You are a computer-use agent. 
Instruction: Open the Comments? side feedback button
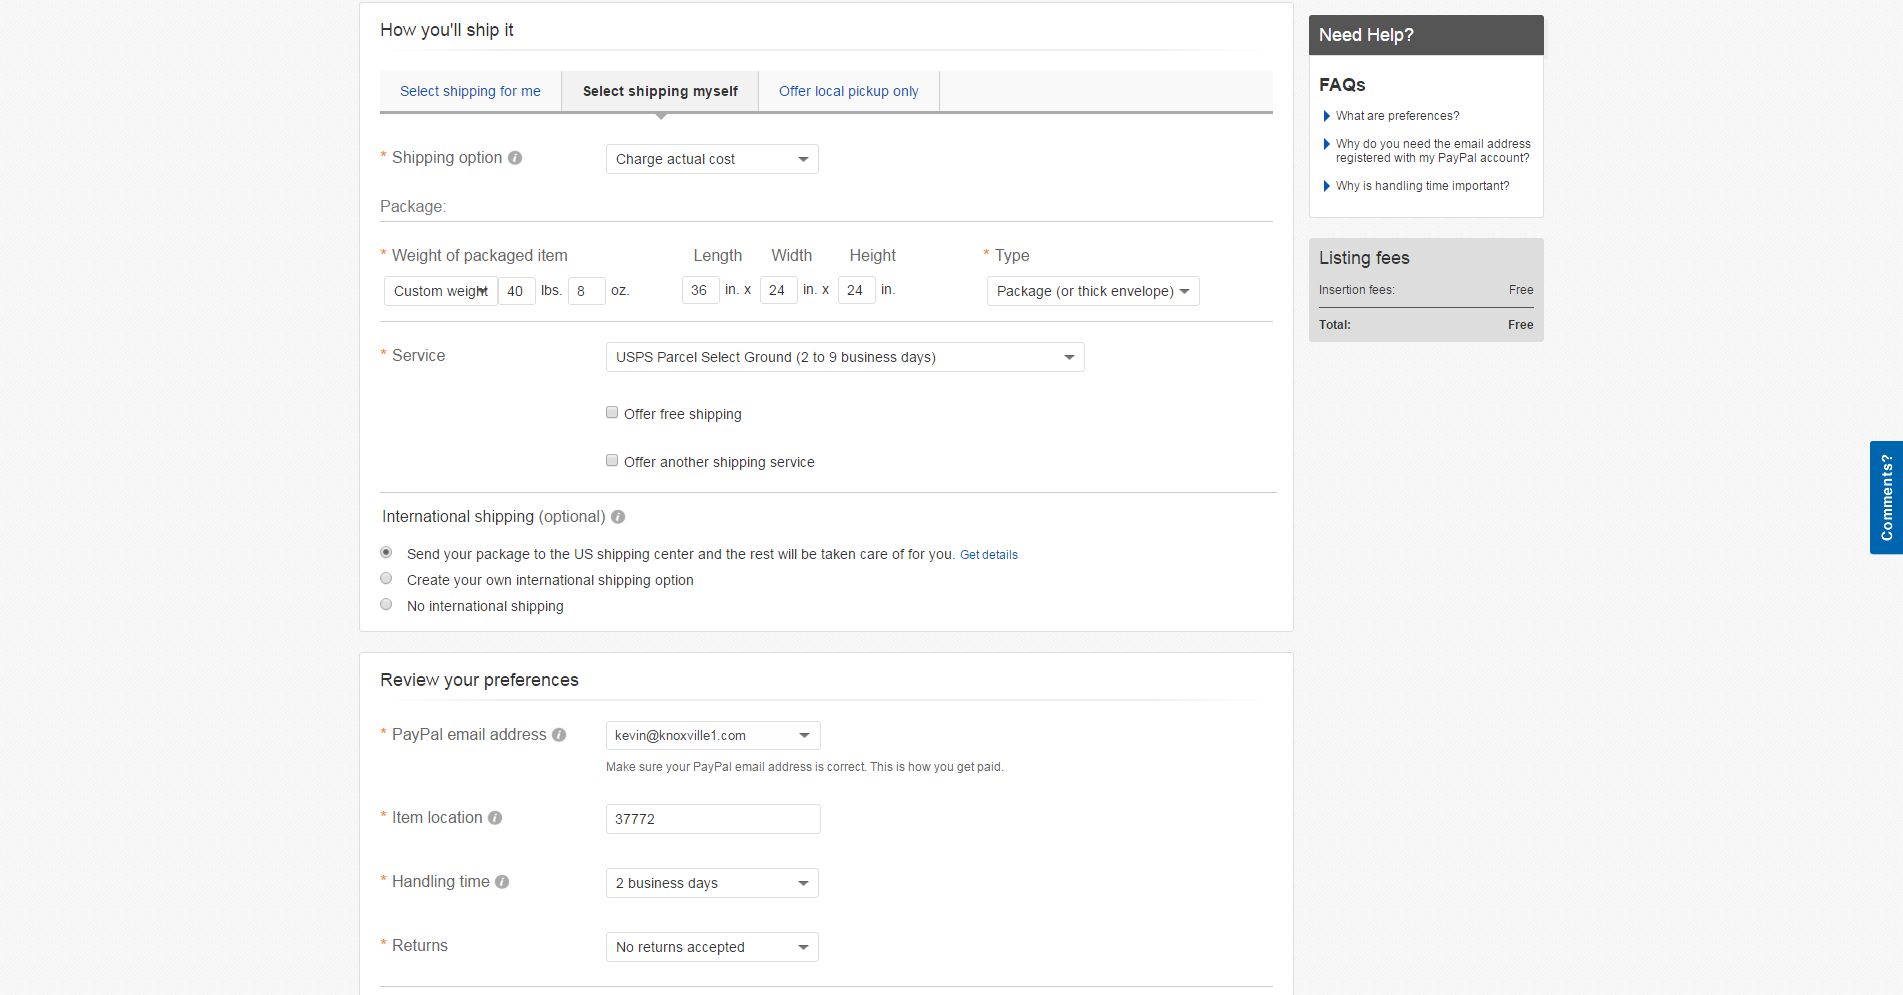(x=1886, y=497)
